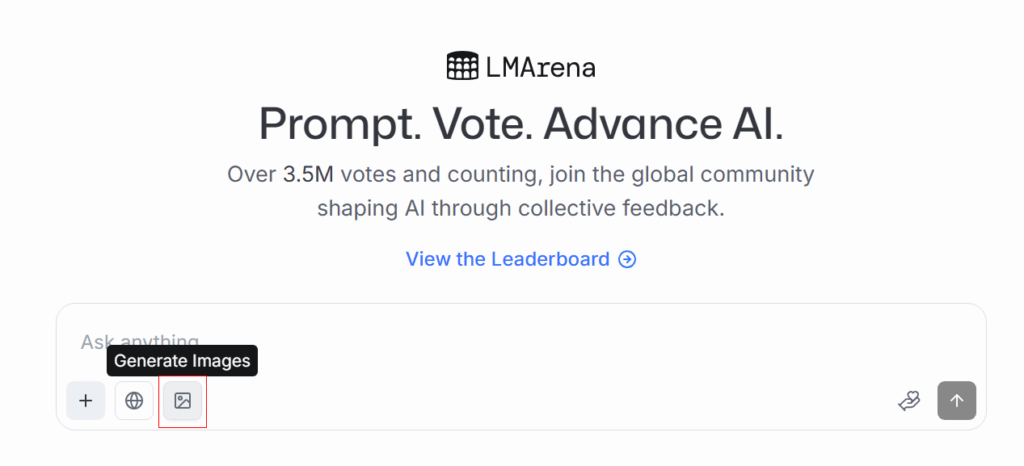
Task: Select the Prompt. Vote. Advance AI. headline
Action: click(521, 123)
